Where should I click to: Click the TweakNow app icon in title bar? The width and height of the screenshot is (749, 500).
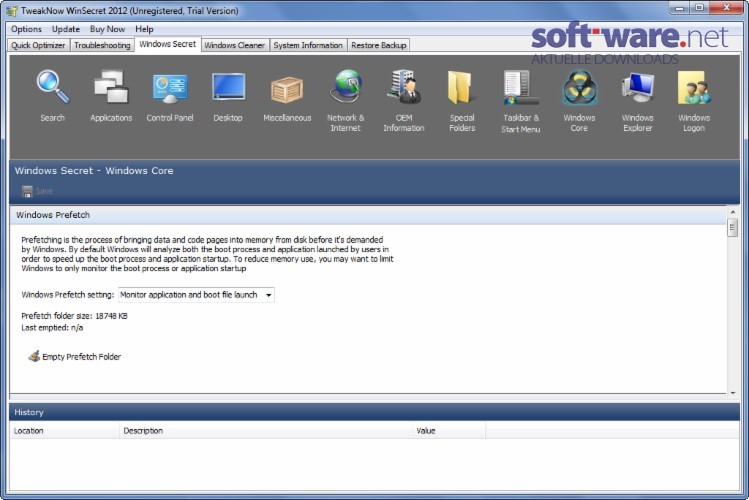pos(11,11)
